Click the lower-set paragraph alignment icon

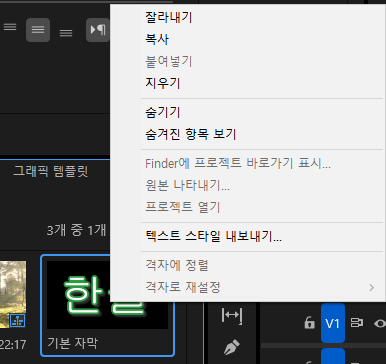(x=66, y=33)
